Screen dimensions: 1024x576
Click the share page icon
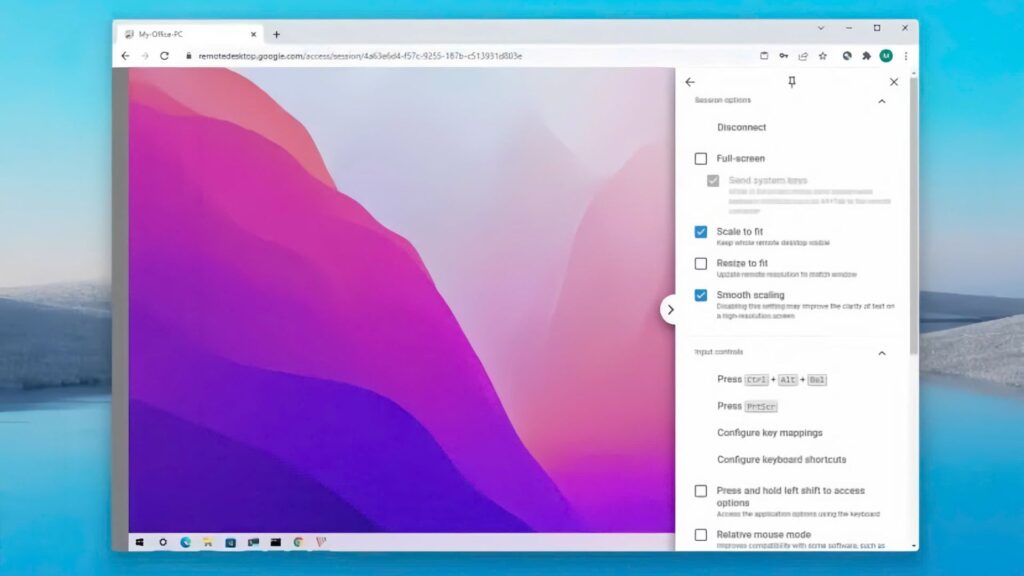803,56
